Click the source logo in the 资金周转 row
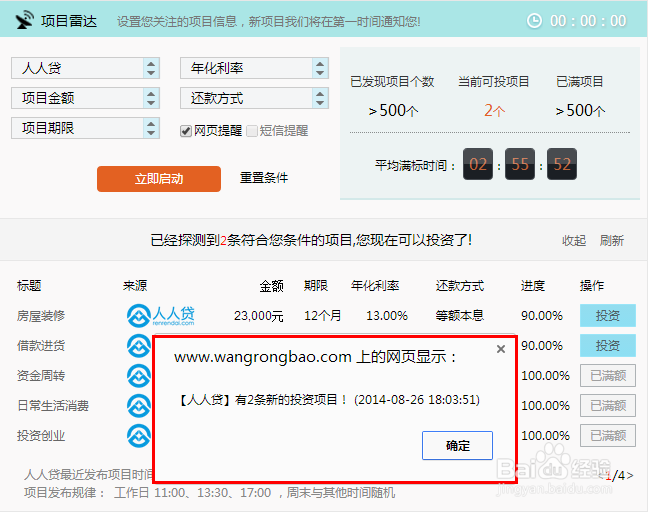This screenshot has height=512, width=648. pyautogui.click(x=139, y=376)
